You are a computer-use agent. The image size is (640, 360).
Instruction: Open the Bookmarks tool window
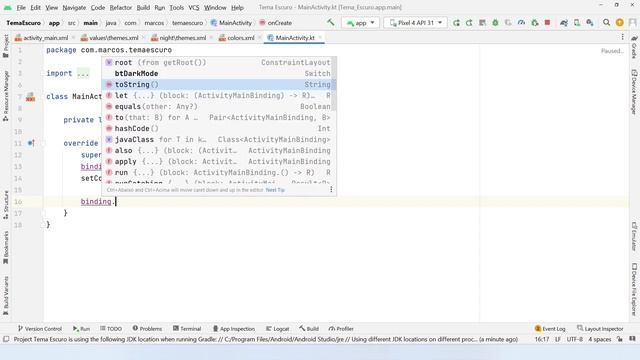6,247
